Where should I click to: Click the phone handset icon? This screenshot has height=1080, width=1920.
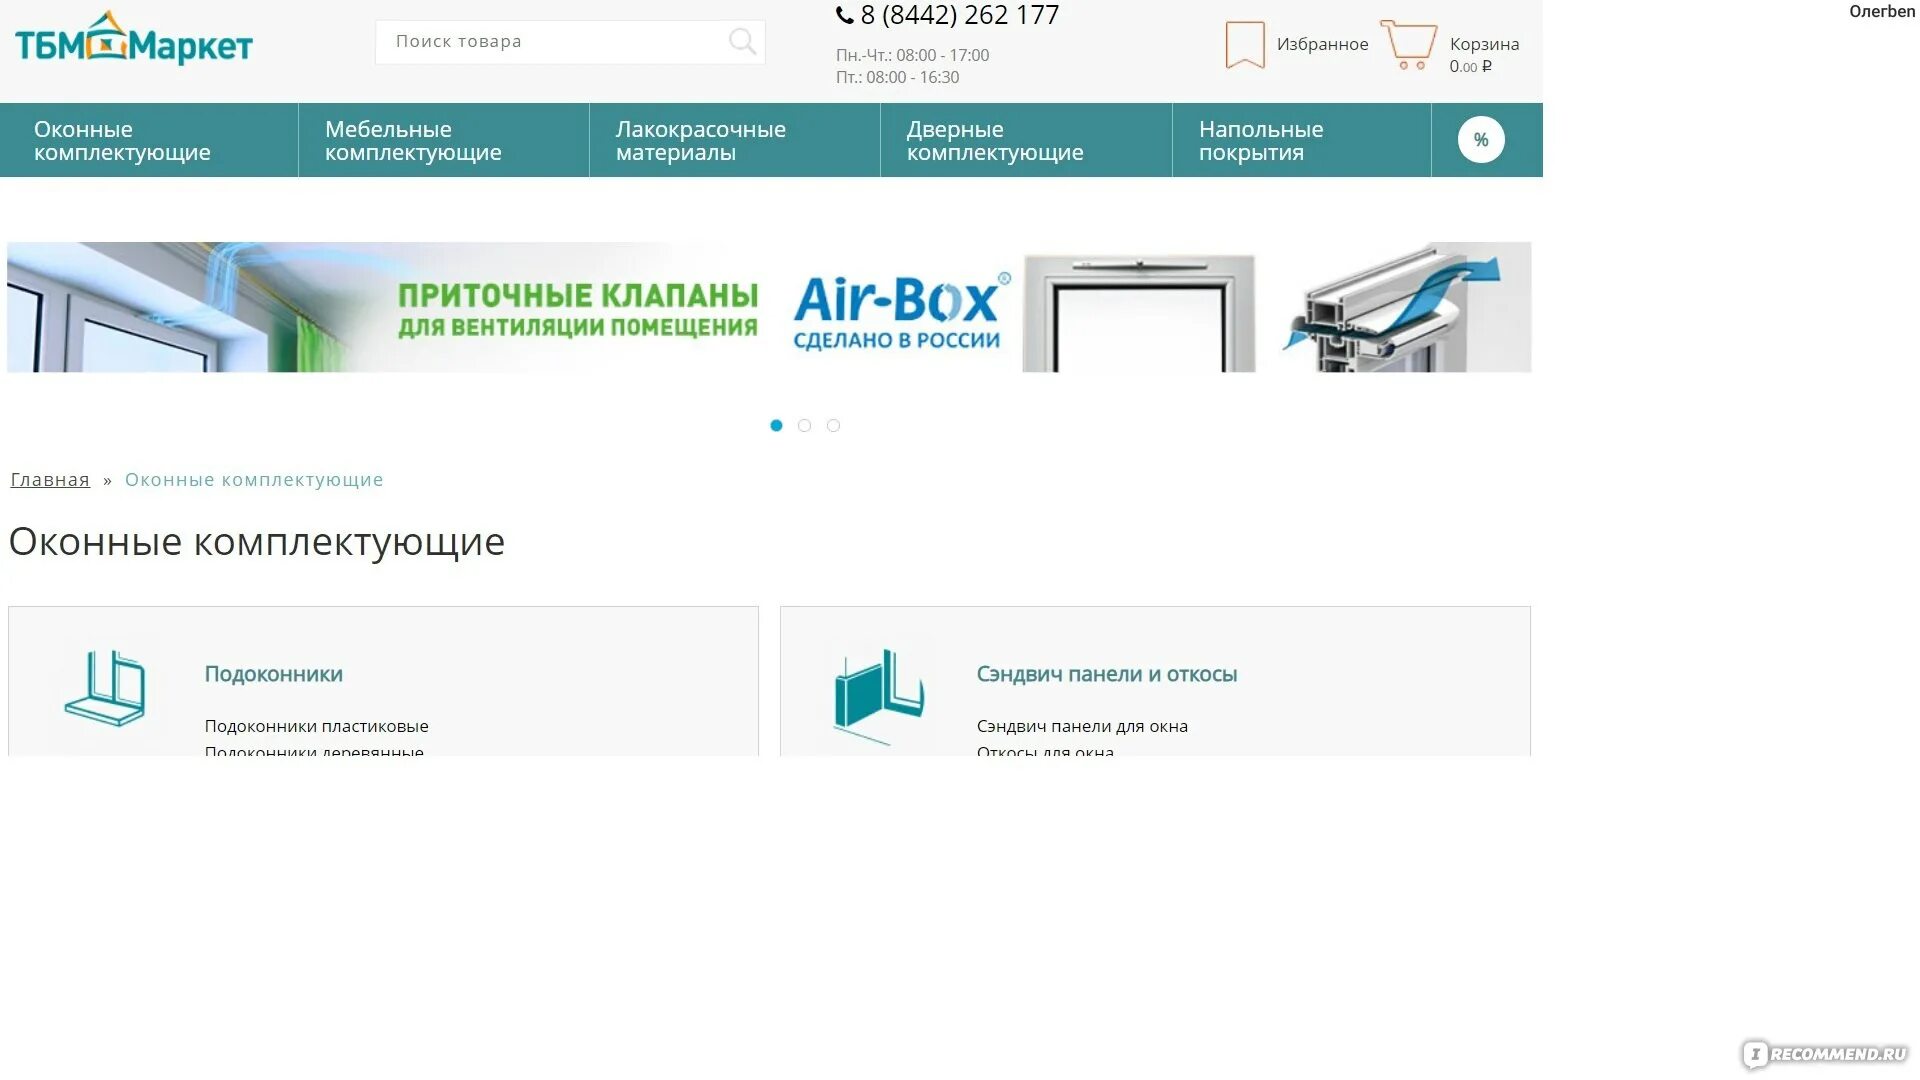[x=845, y=15]
